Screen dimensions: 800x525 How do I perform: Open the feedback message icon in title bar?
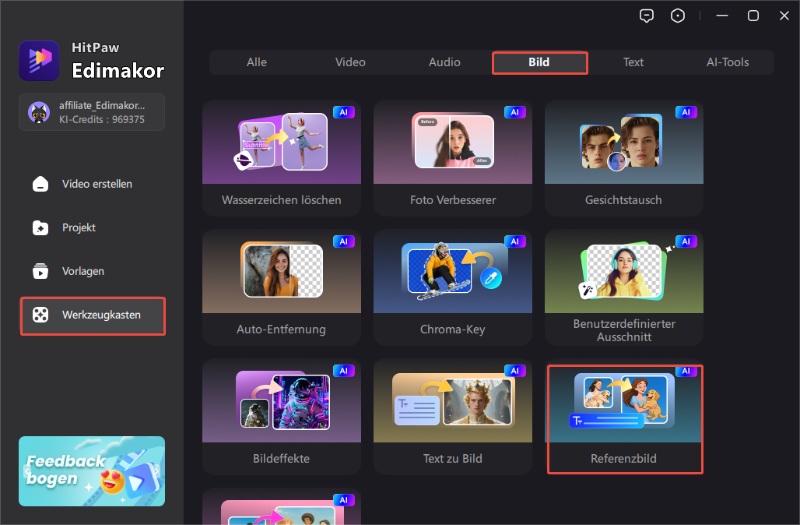point(649,15)
